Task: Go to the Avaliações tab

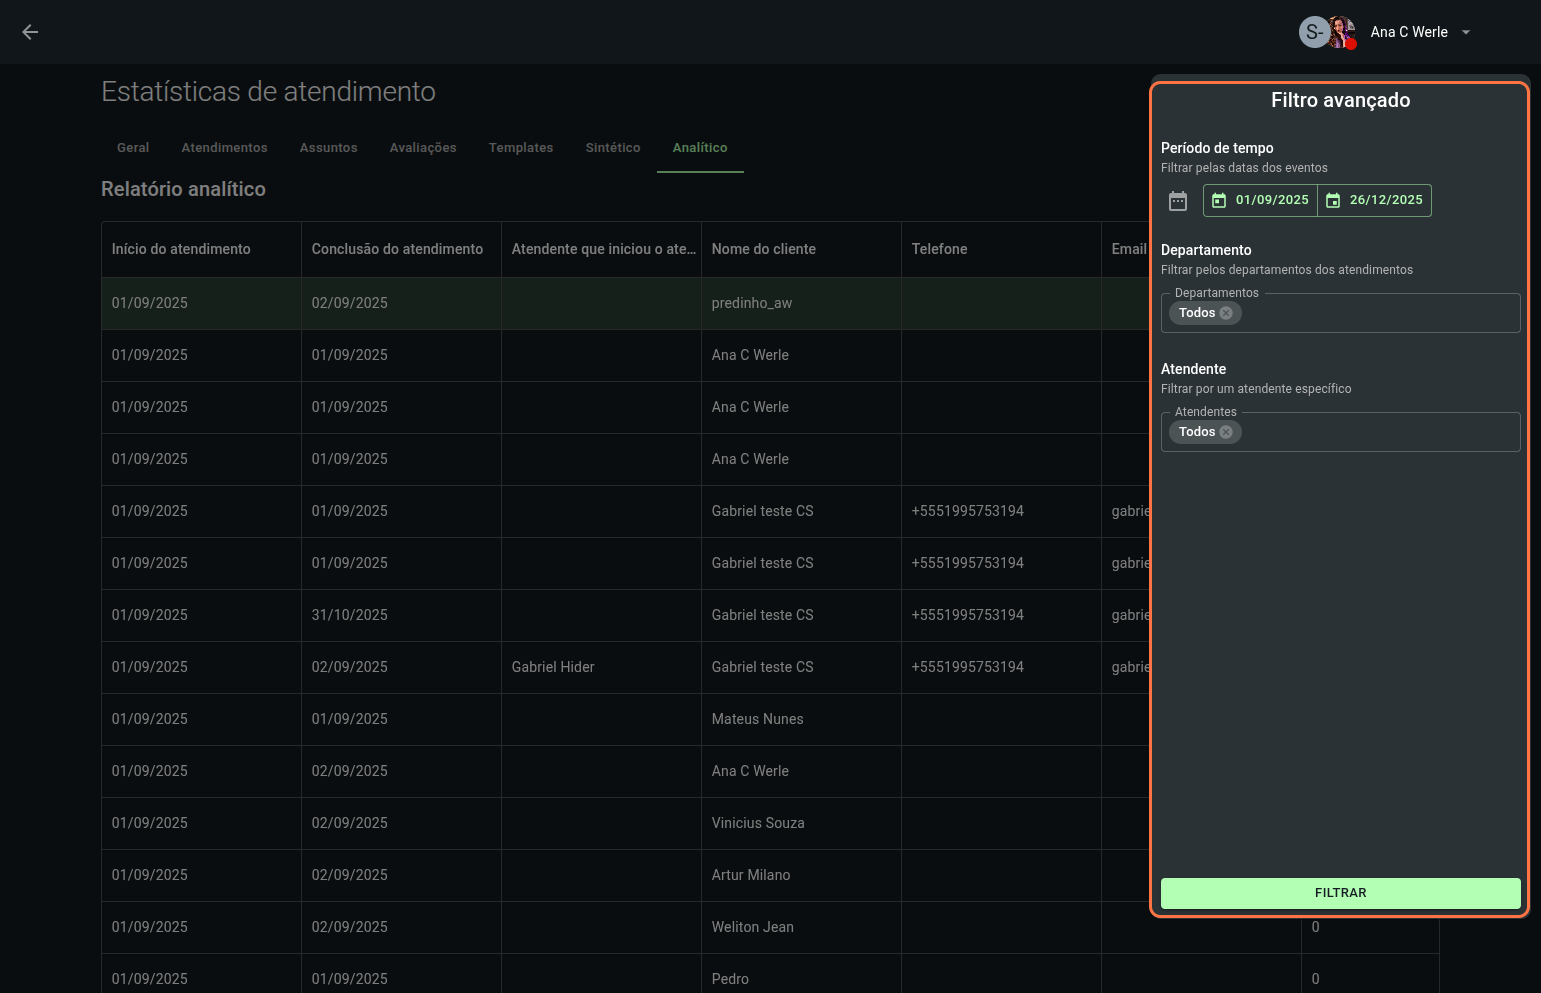Action: tap(423, 148)
